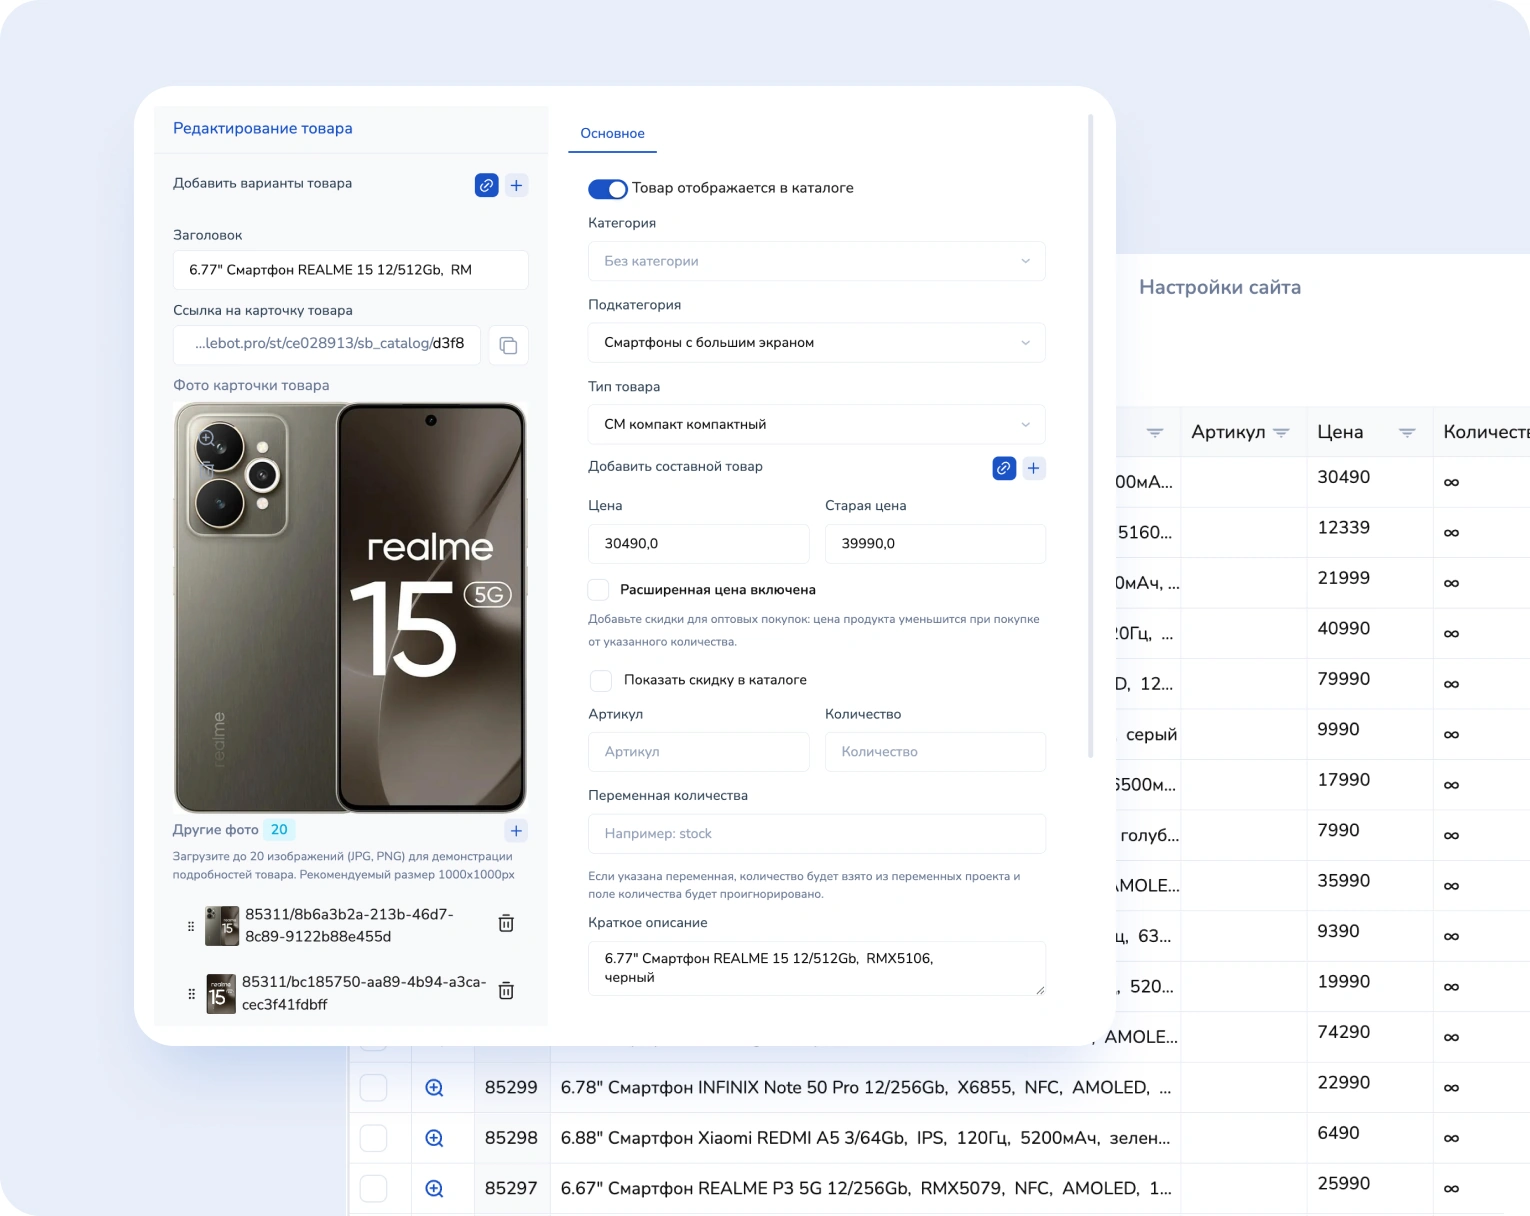Click the ID cell '85297'
The image size is (1530, 1216).
(511, 1189)
